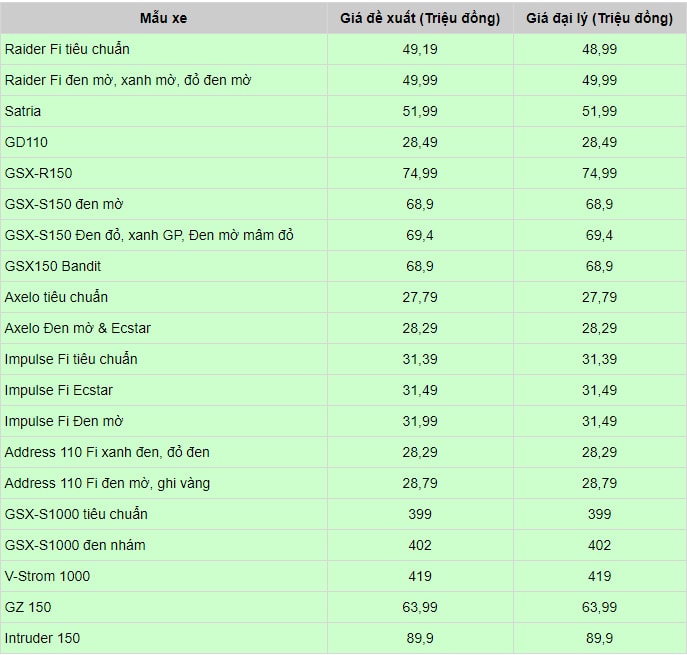
Task: Click the suggested price 28,79
Action: [x=420, y=483]
